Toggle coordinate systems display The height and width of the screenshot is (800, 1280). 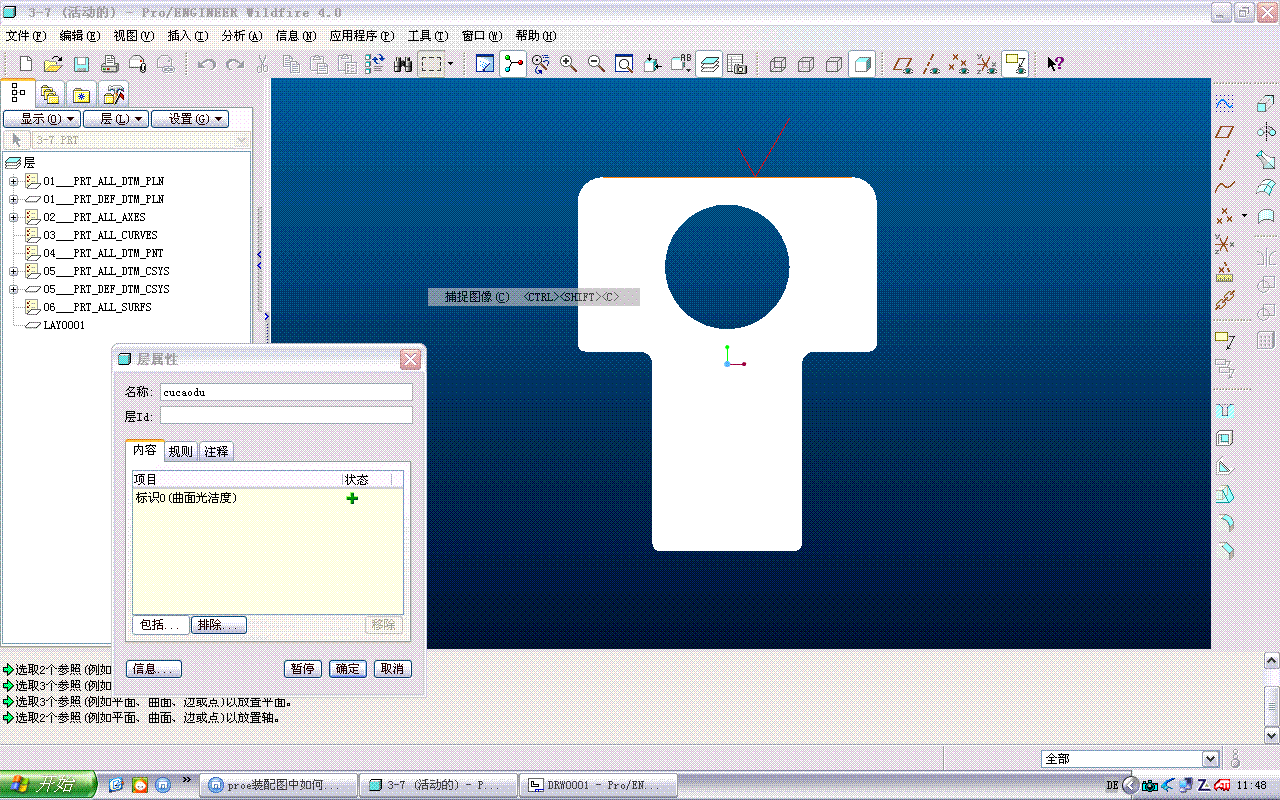coord(987,64)
